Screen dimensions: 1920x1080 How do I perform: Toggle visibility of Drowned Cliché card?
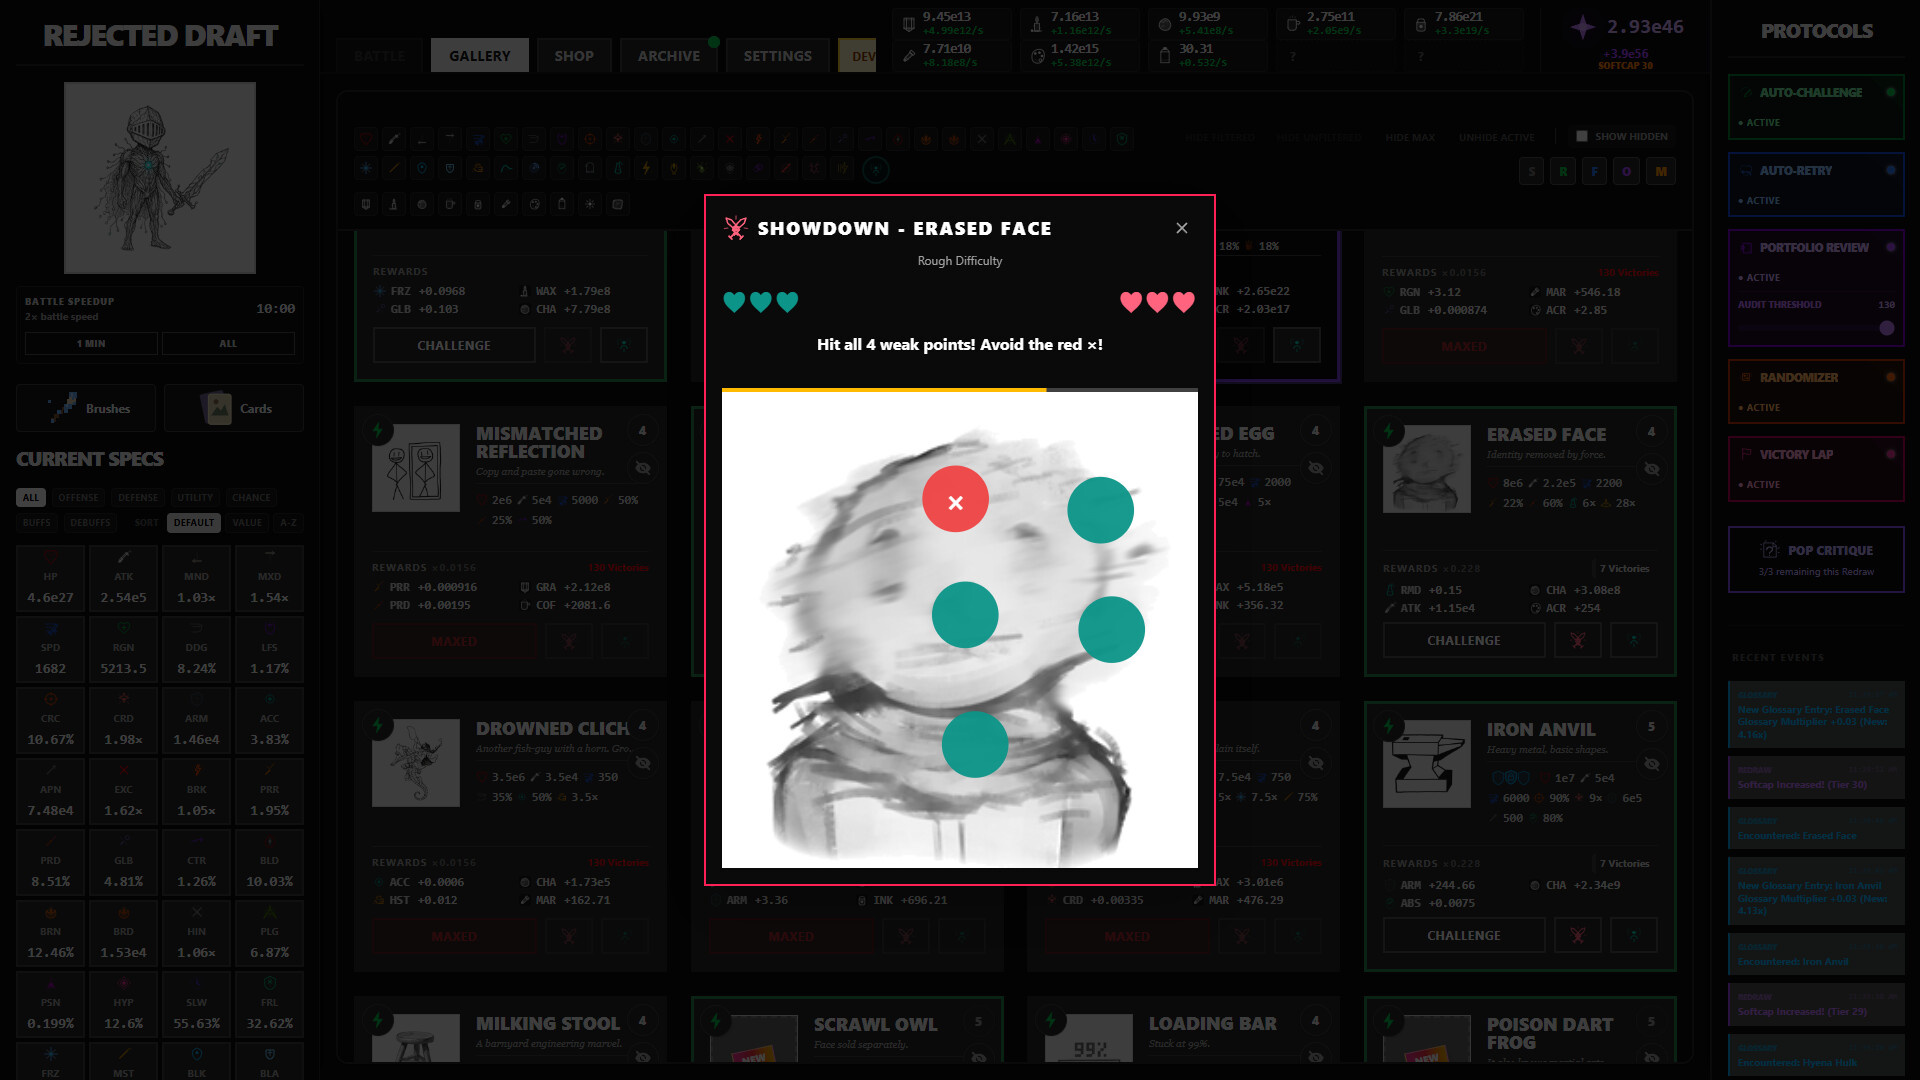(x=643, y=763)
